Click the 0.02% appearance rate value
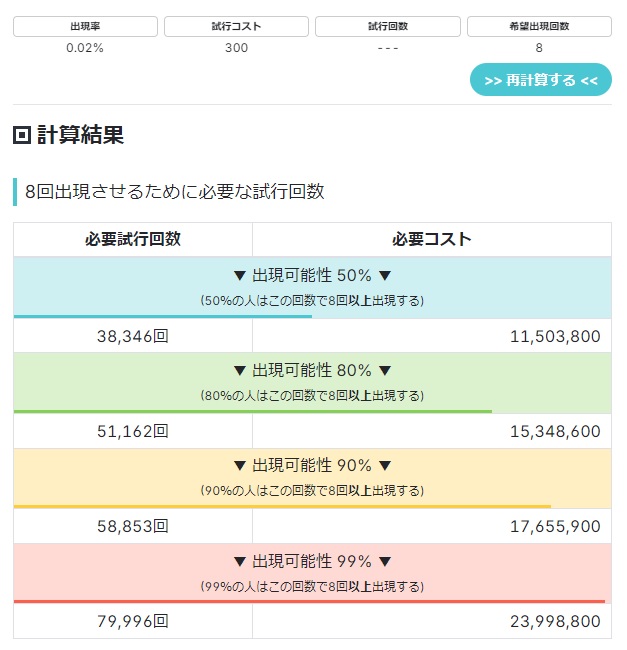Screen dimensions: 627x650 (x=85, y=48)
